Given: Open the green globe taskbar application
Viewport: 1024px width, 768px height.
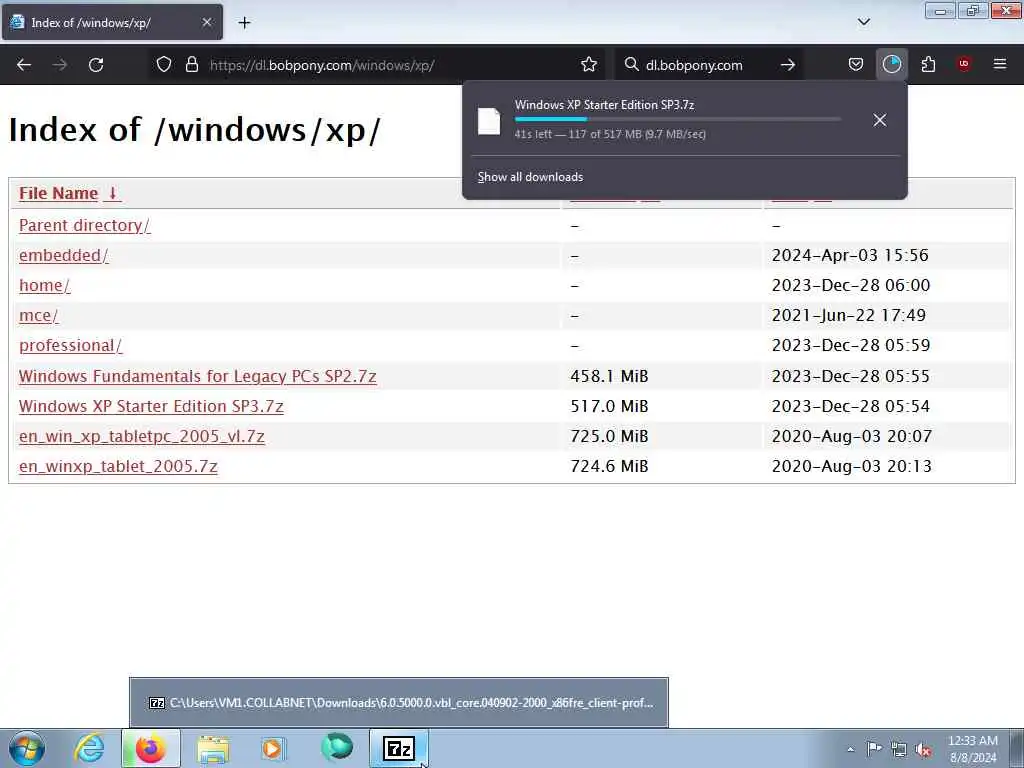Looking at the screenshot, I should point(337,748).
